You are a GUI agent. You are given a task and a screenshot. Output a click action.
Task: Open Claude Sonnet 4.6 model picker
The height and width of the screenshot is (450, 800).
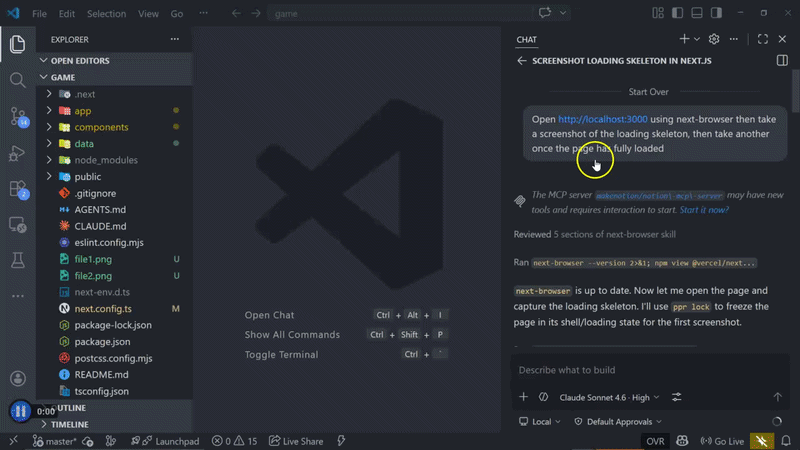click(x=609, y=397)
